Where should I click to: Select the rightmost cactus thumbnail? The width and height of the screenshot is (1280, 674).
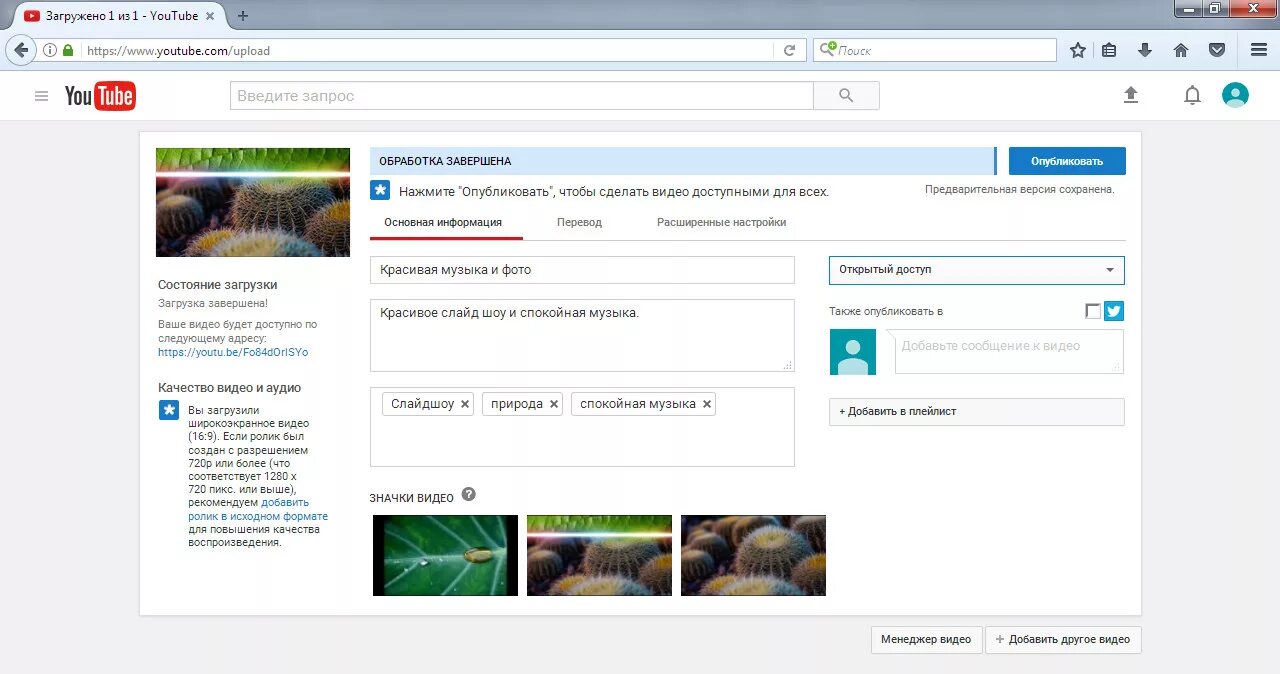[x=753, y=555]
